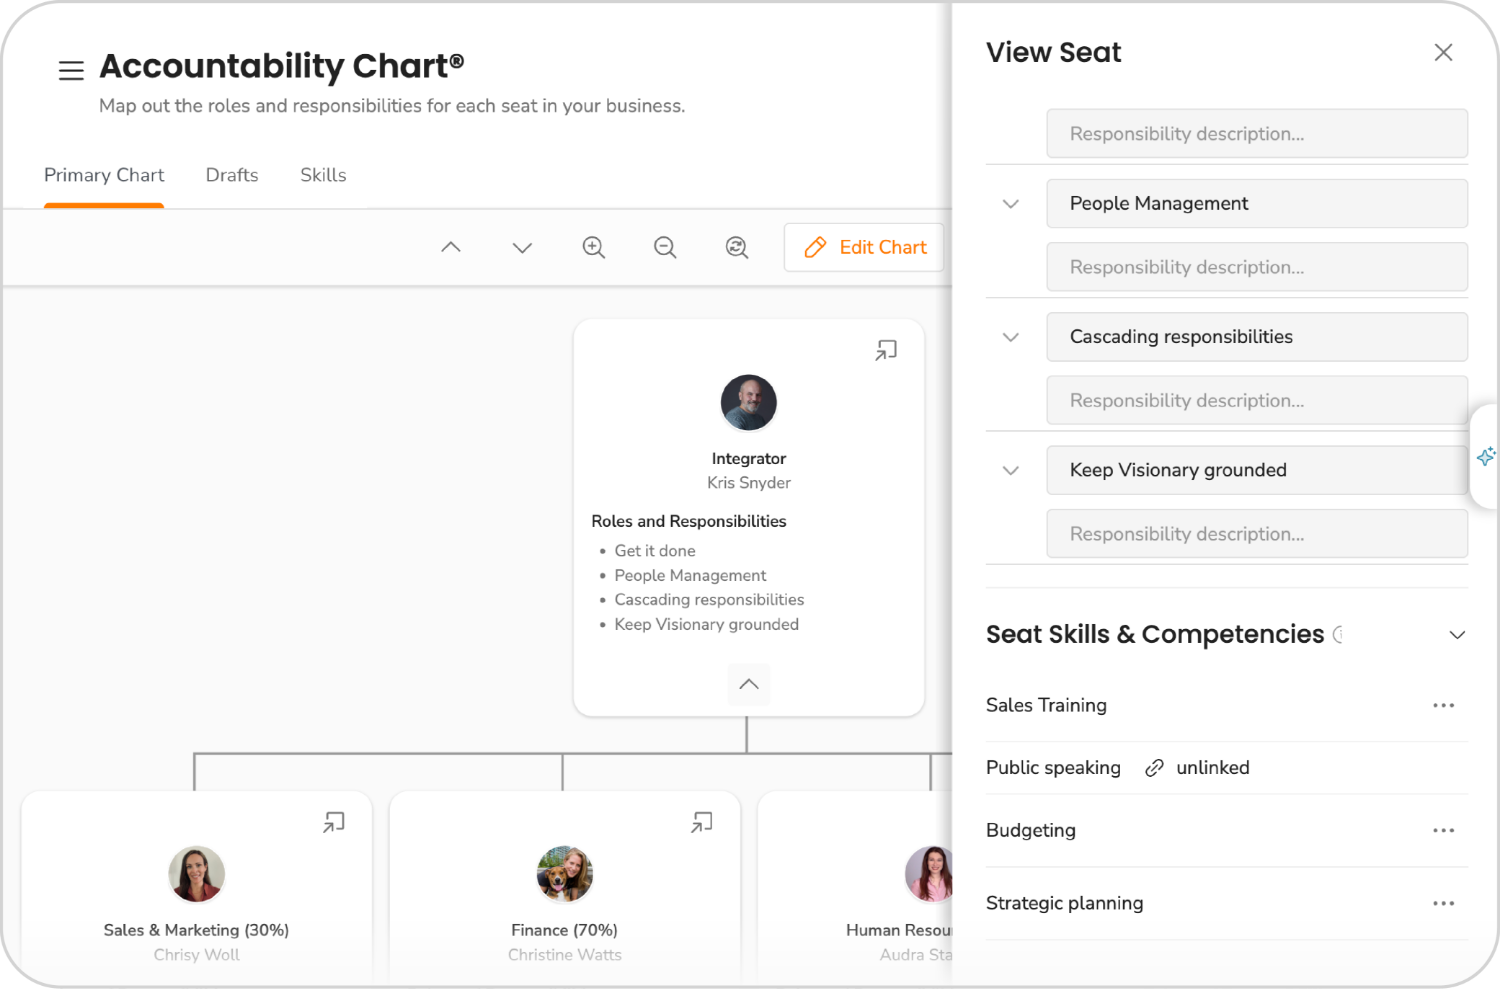The height and width of the screenshot is (989, 1500).
Task: Reset the chart zoom with the refresh-magnifier icon
Action: pyautogui.click(x=737, y=247)
